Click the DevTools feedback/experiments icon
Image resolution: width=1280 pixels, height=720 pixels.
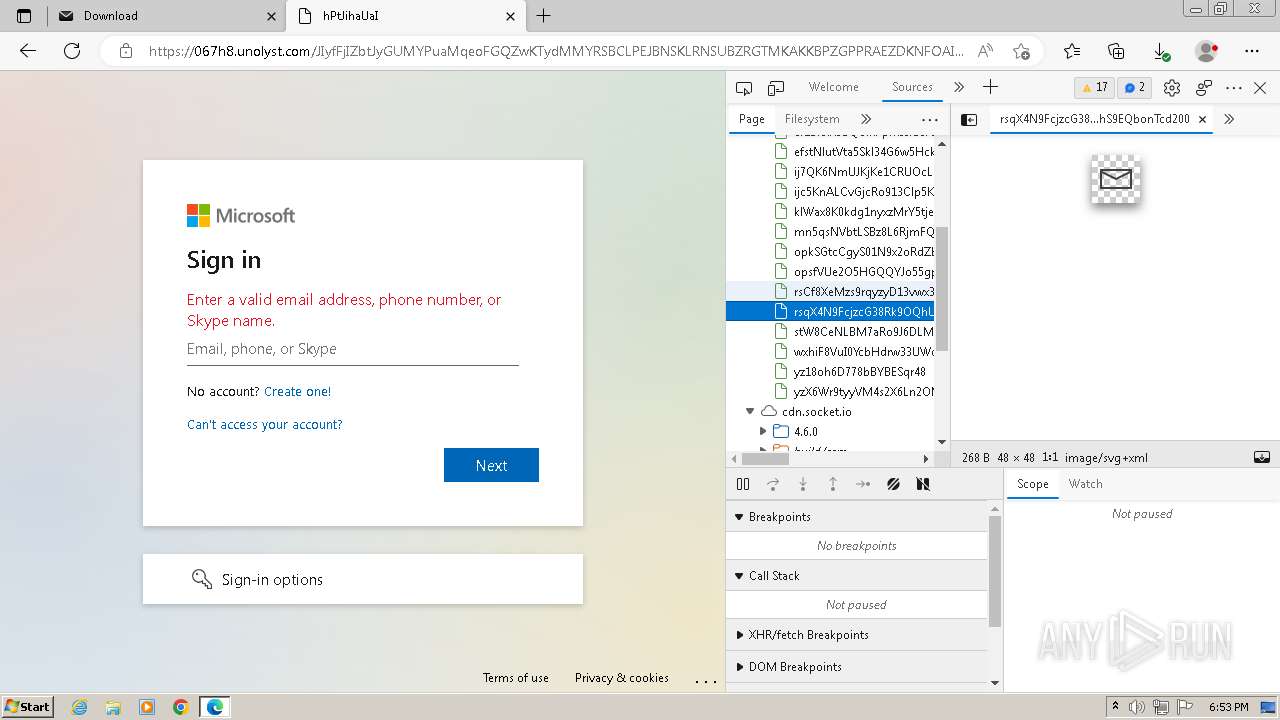pyautogui.click(x=1204, y=88)
